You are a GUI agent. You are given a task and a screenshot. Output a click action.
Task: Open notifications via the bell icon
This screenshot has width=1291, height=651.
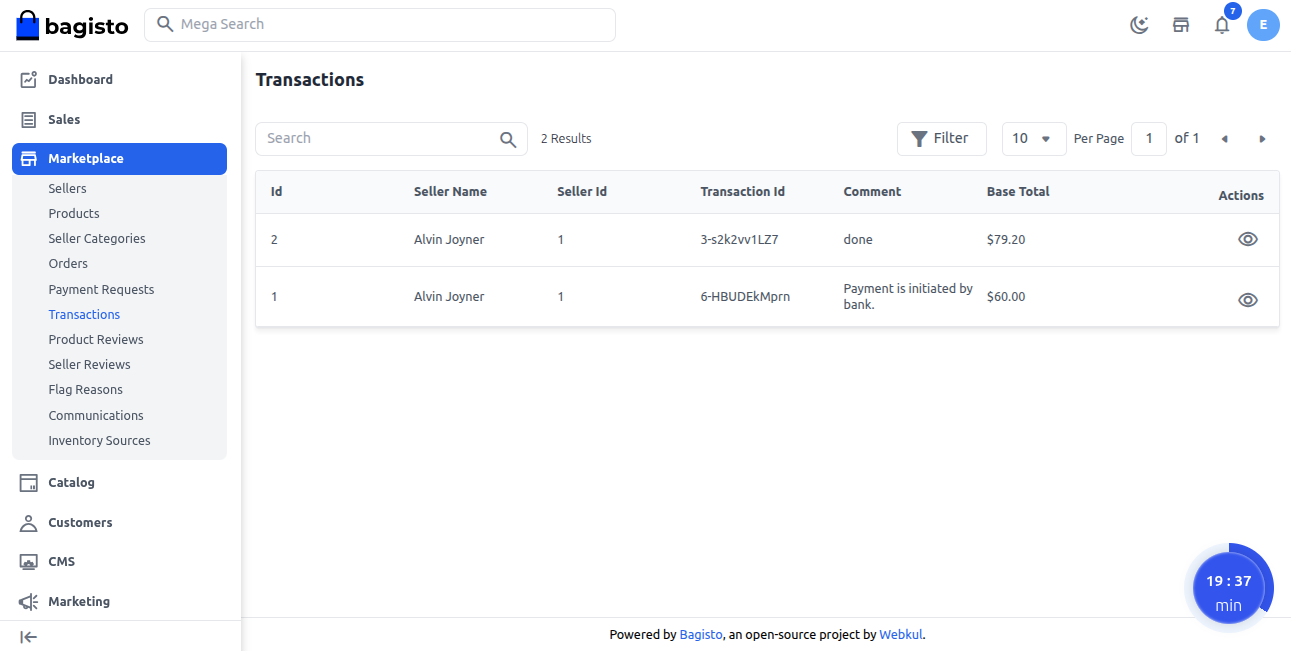pyautogui.click(x=1222, y=24)
